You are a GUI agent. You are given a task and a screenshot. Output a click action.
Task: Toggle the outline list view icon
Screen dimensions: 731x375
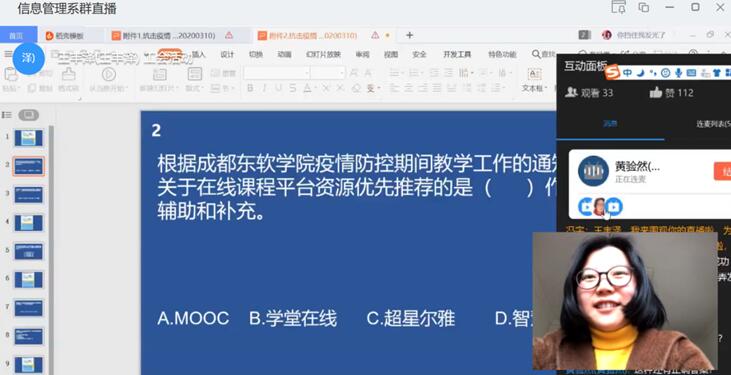tap(7, 115)
